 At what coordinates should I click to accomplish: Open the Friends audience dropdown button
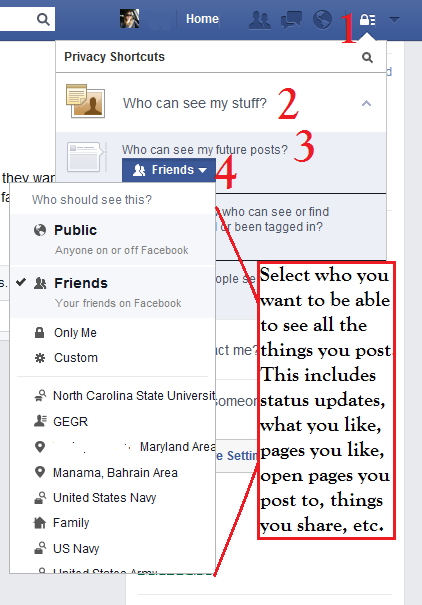(x=169, y=170)
